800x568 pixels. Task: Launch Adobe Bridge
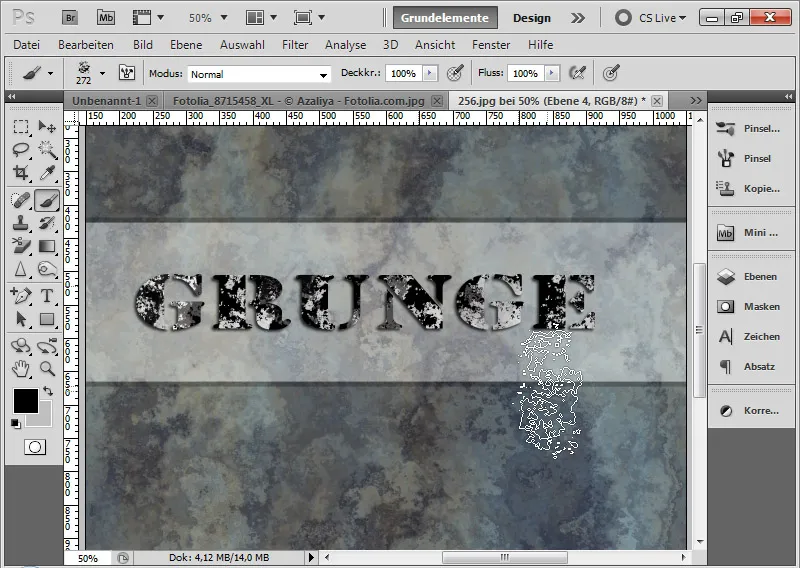(x=70, y=18)
